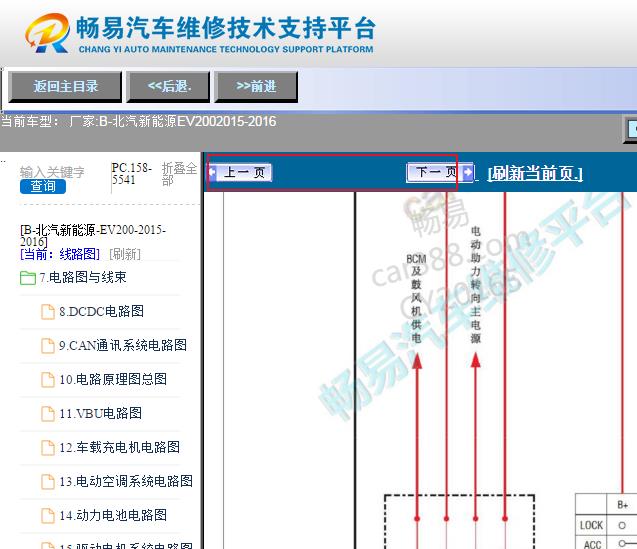Open 9.CAN通讯系统电路图

(123, 346)
